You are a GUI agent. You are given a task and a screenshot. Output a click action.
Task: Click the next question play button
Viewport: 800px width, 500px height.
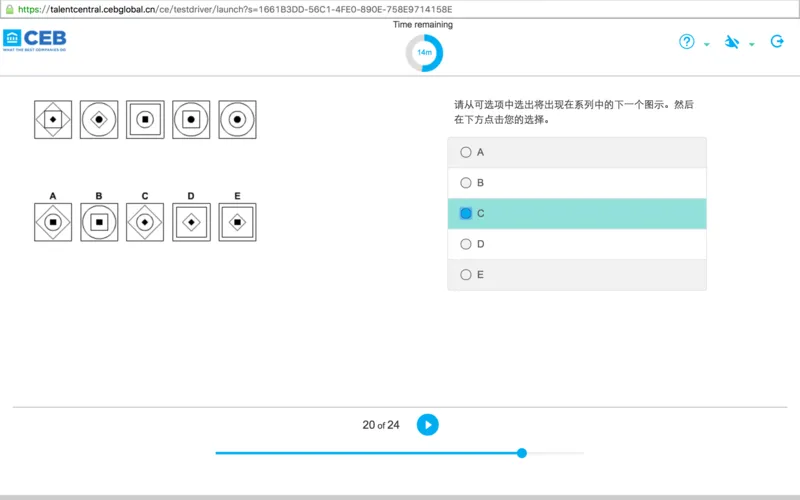[428, 424]
